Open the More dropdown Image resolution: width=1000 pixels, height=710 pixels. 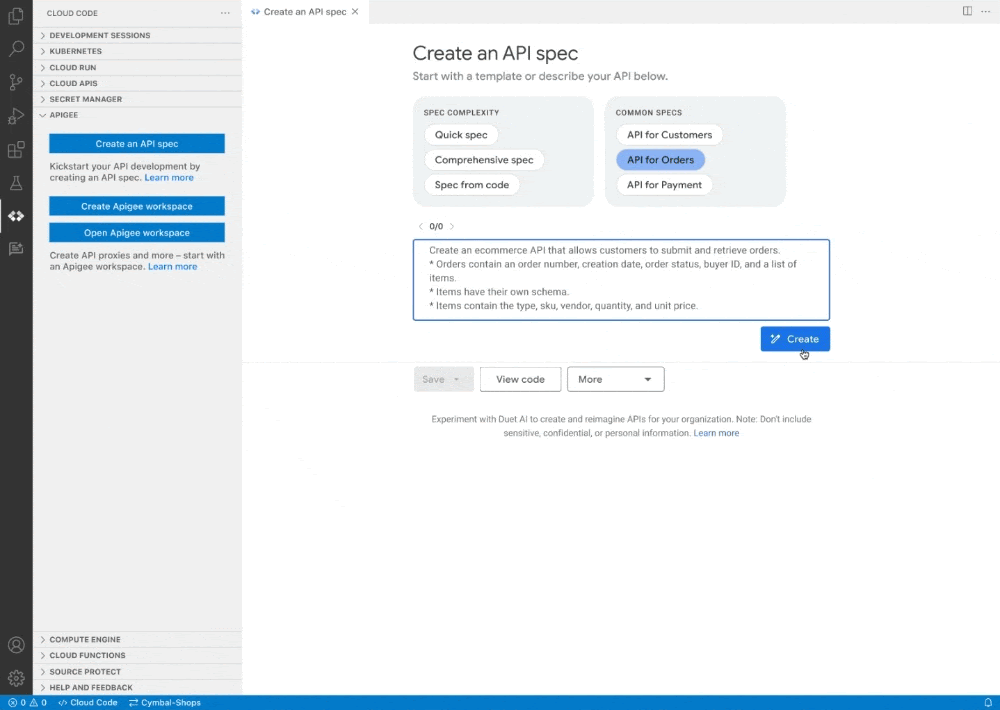click(x=615, y=379)
